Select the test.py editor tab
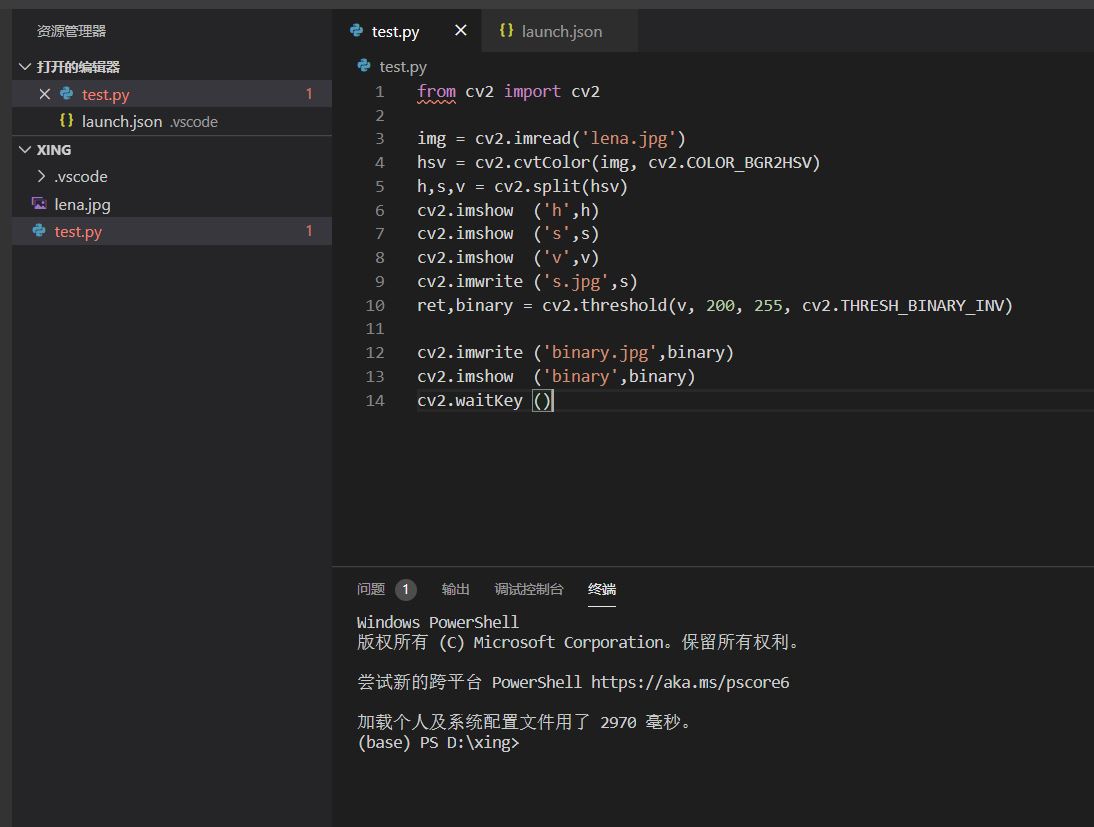Viewport: 1094px width, 827px height. [x=407, y=31]
